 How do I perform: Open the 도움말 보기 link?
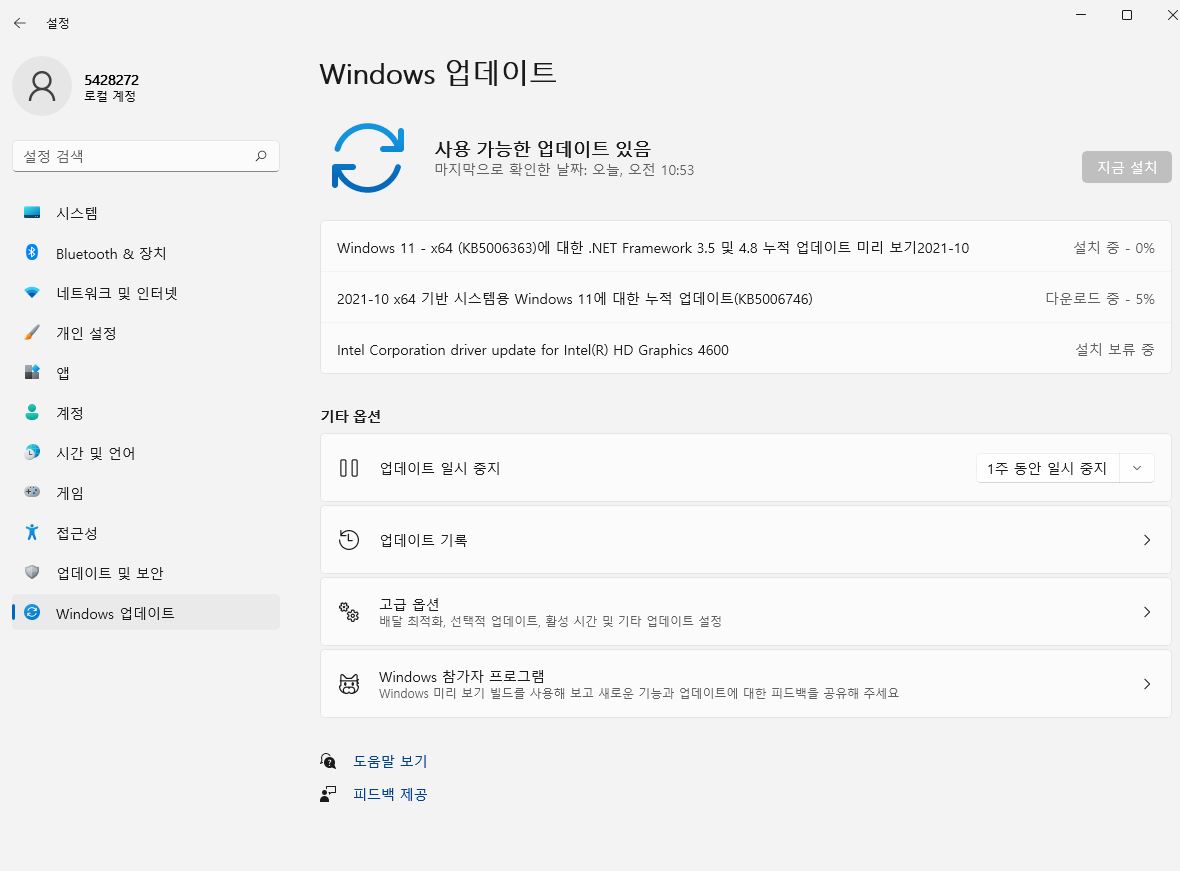[390, 761]
